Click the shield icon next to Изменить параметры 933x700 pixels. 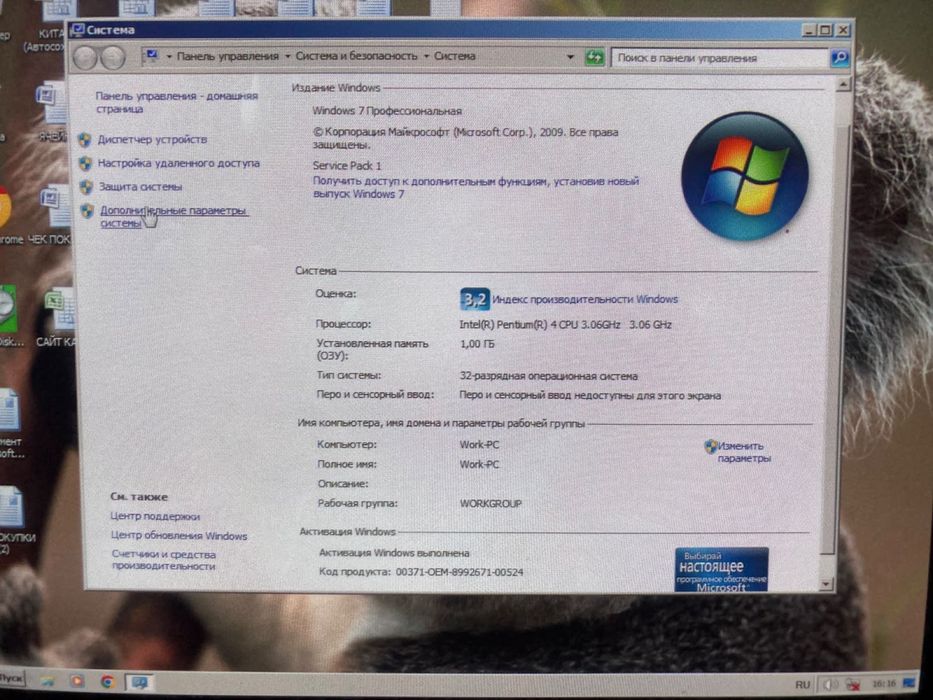pos(710,446)
